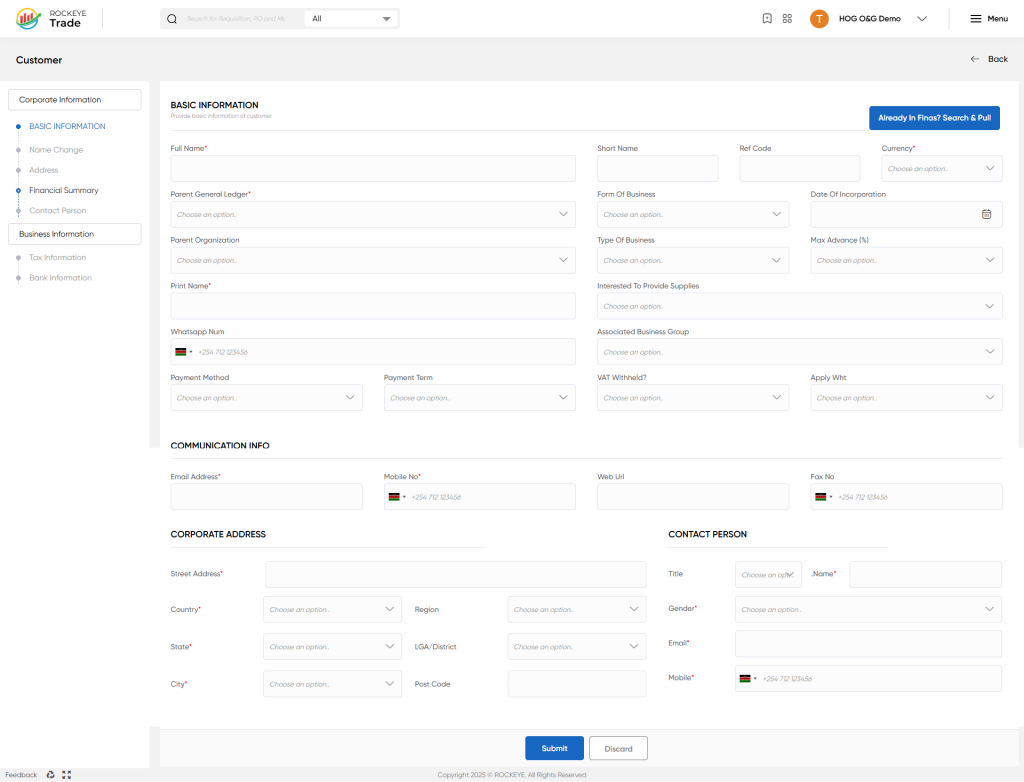Click the Back link

point(997,59)
